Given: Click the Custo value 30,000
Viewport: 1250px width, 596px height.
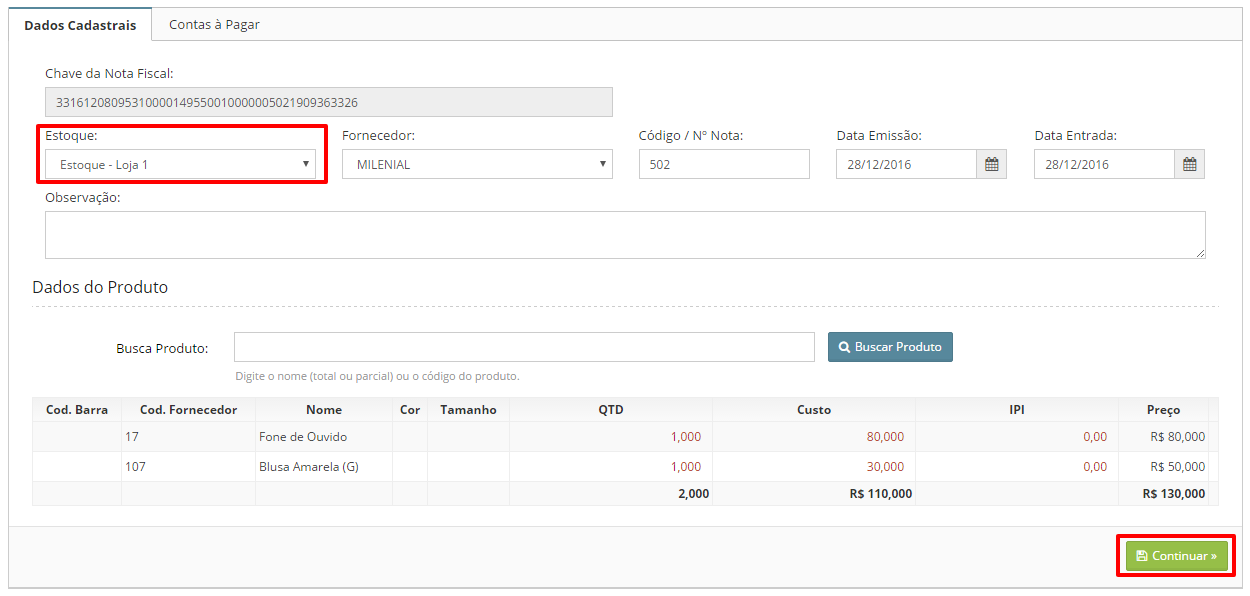Looking at the screenshot, I should pyautogui.click(x=885, y=467).
